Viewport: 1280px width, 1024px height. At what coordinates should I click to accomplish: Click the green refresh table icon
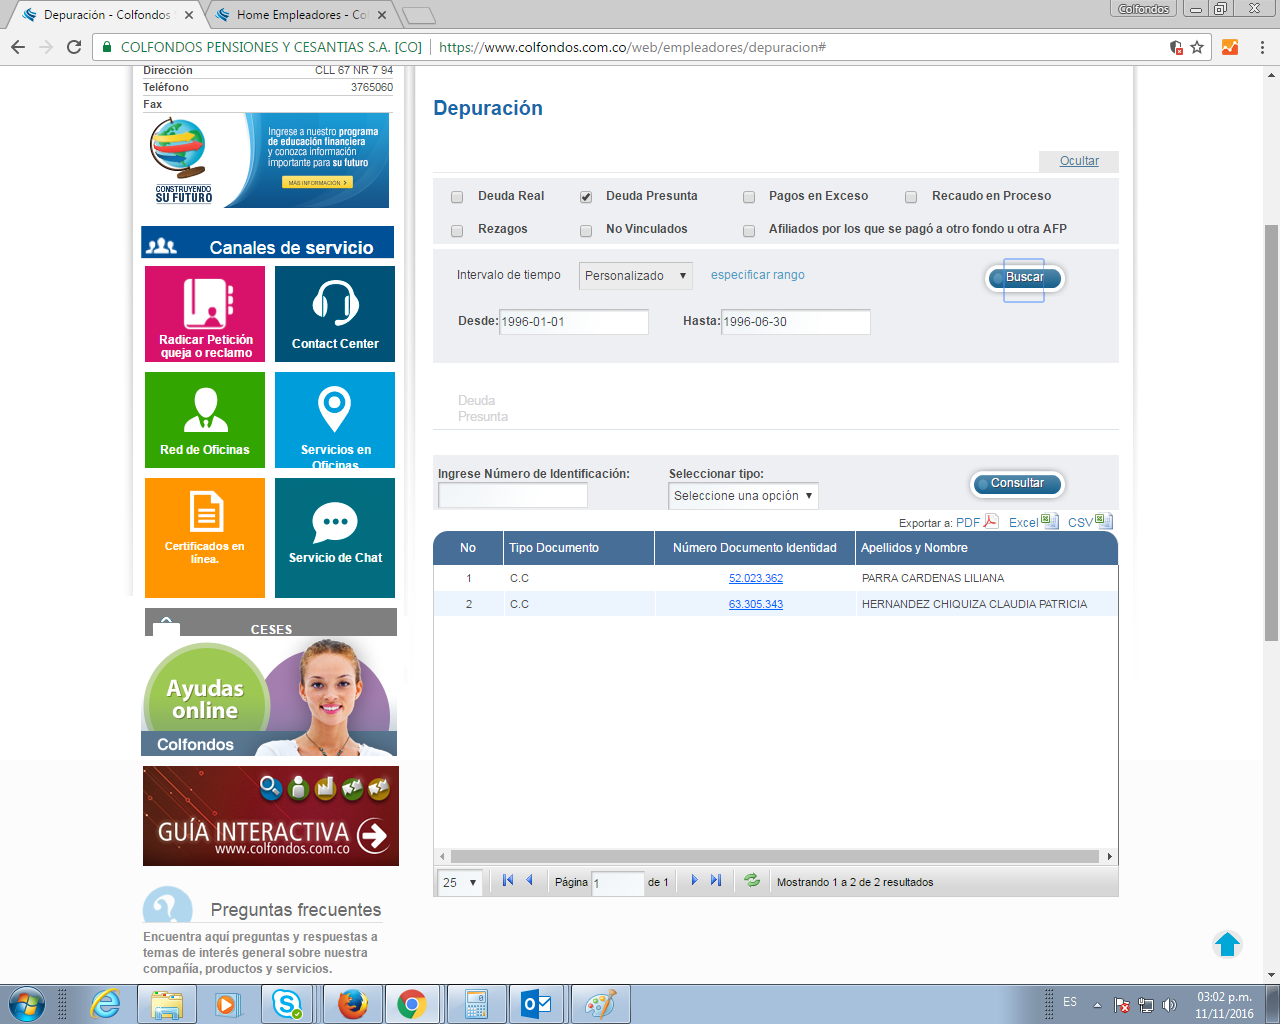pos(752,881)
